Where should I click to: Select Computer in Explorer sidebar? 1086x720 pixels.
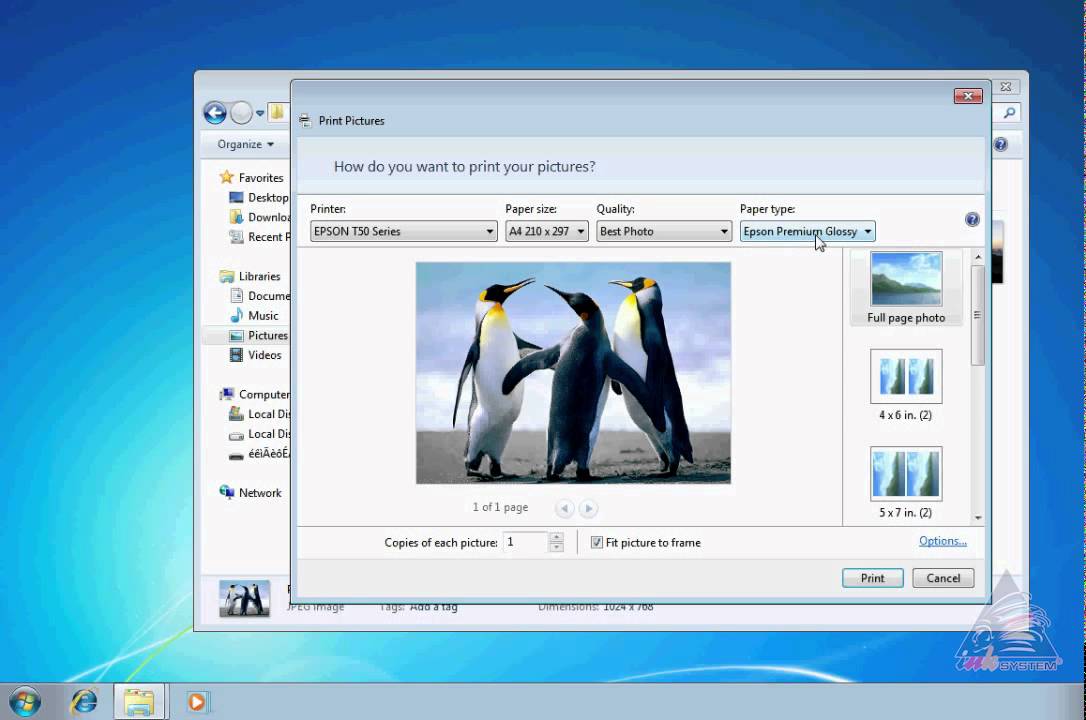pos(264,394)
